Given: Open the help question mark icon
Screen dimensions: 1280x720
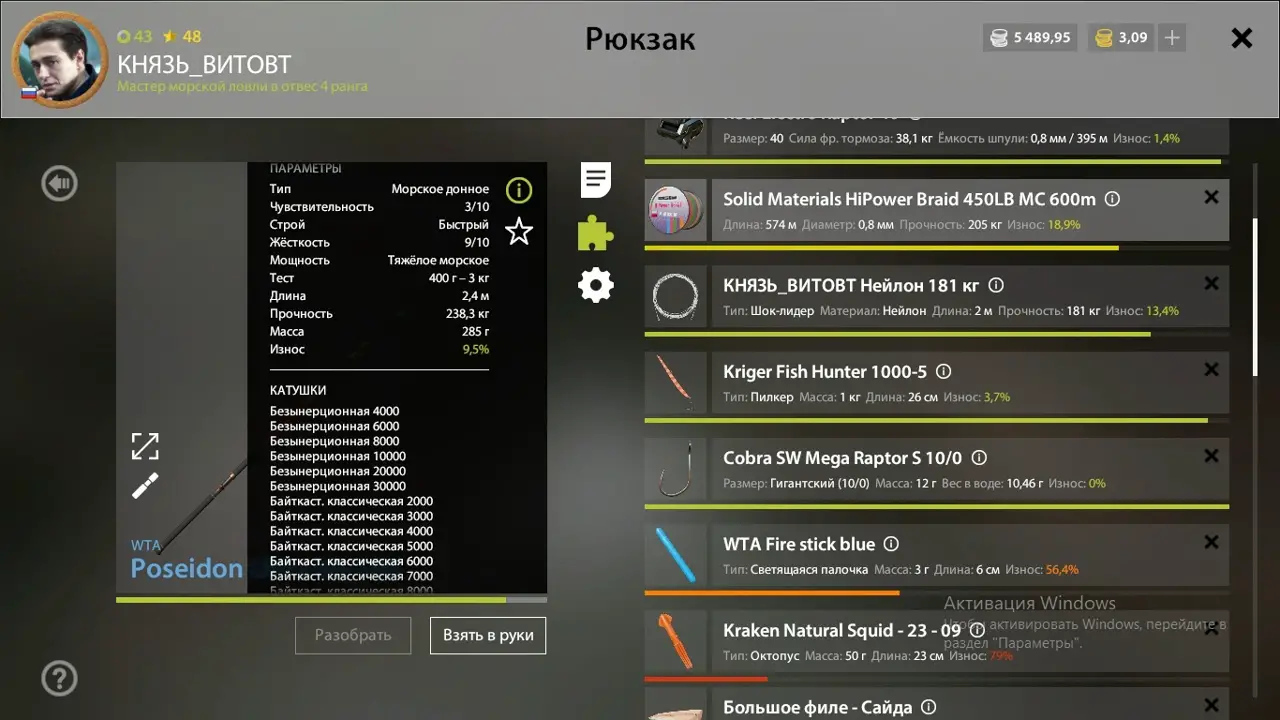Looking at the screenshot, I should (59, 678).
